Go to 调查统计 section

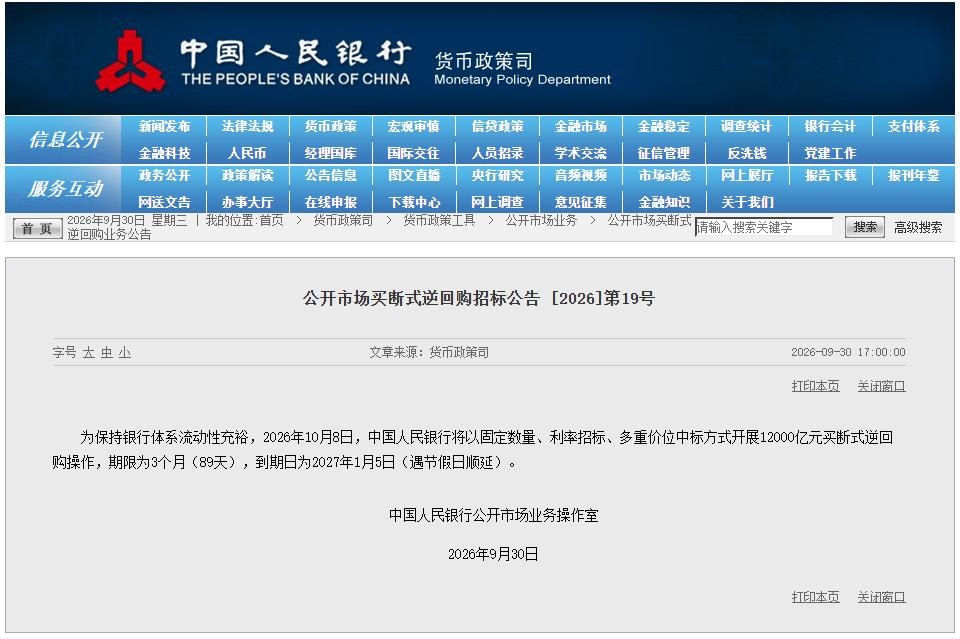[x=747, y=127]
